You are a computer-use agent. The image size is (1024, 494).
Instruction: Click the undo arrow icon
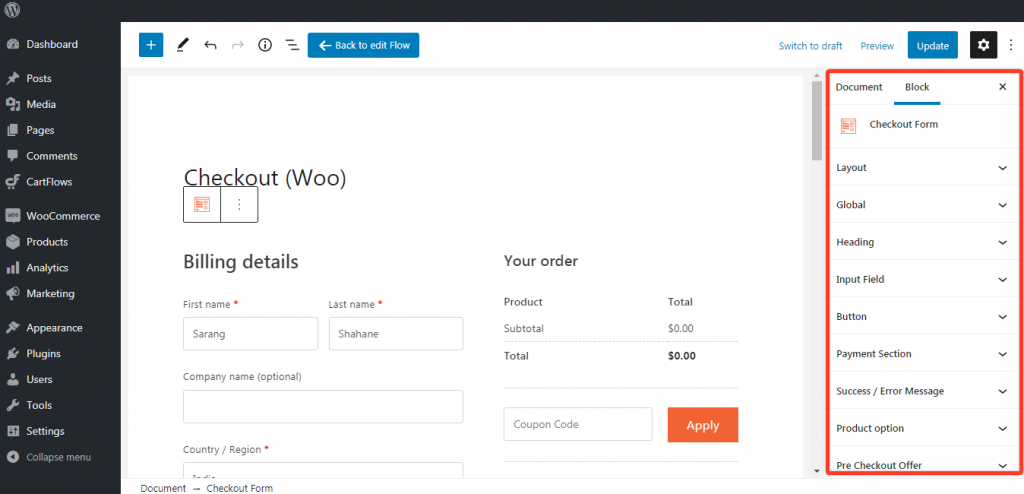coord(210,45)
